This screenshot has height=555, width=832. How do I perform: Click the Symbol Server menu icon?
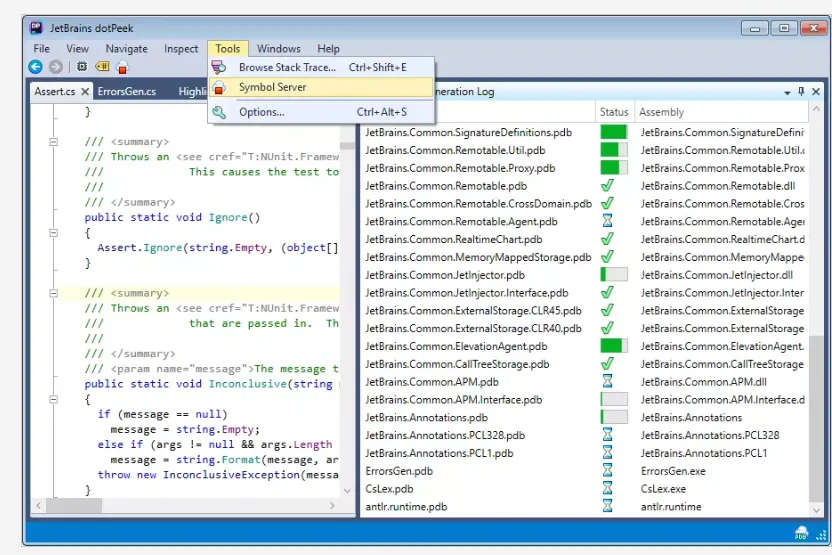[219, 88]
